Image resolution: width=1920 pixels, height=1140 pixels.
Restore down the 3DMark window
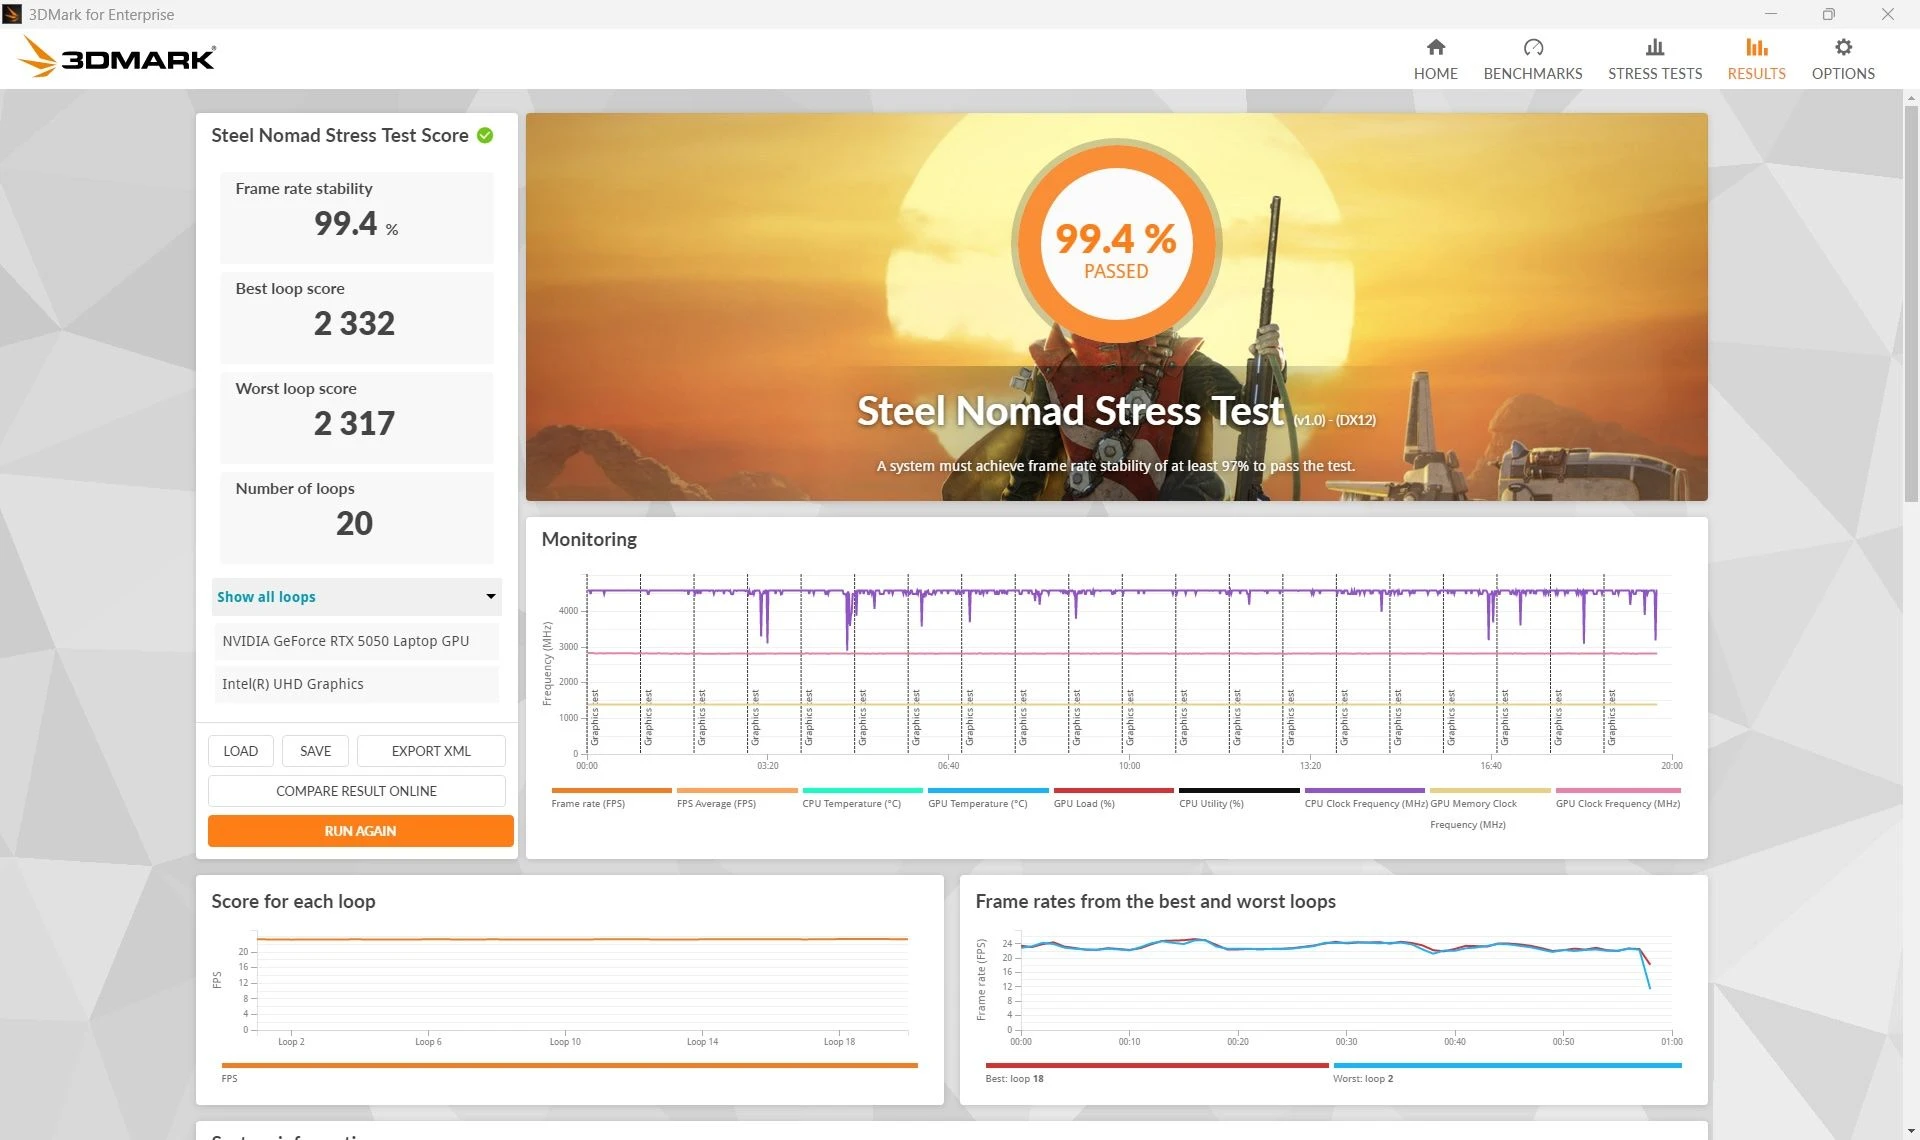pyautogui.click(x=1828, y=14)
